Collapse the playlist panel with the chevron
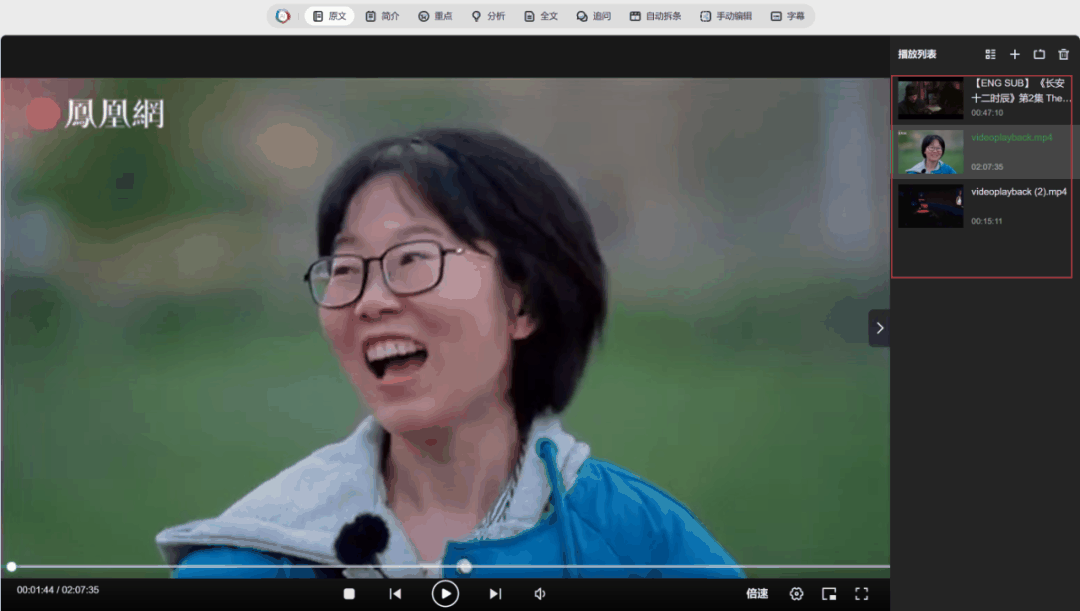1080x611 pixels. 879,328
